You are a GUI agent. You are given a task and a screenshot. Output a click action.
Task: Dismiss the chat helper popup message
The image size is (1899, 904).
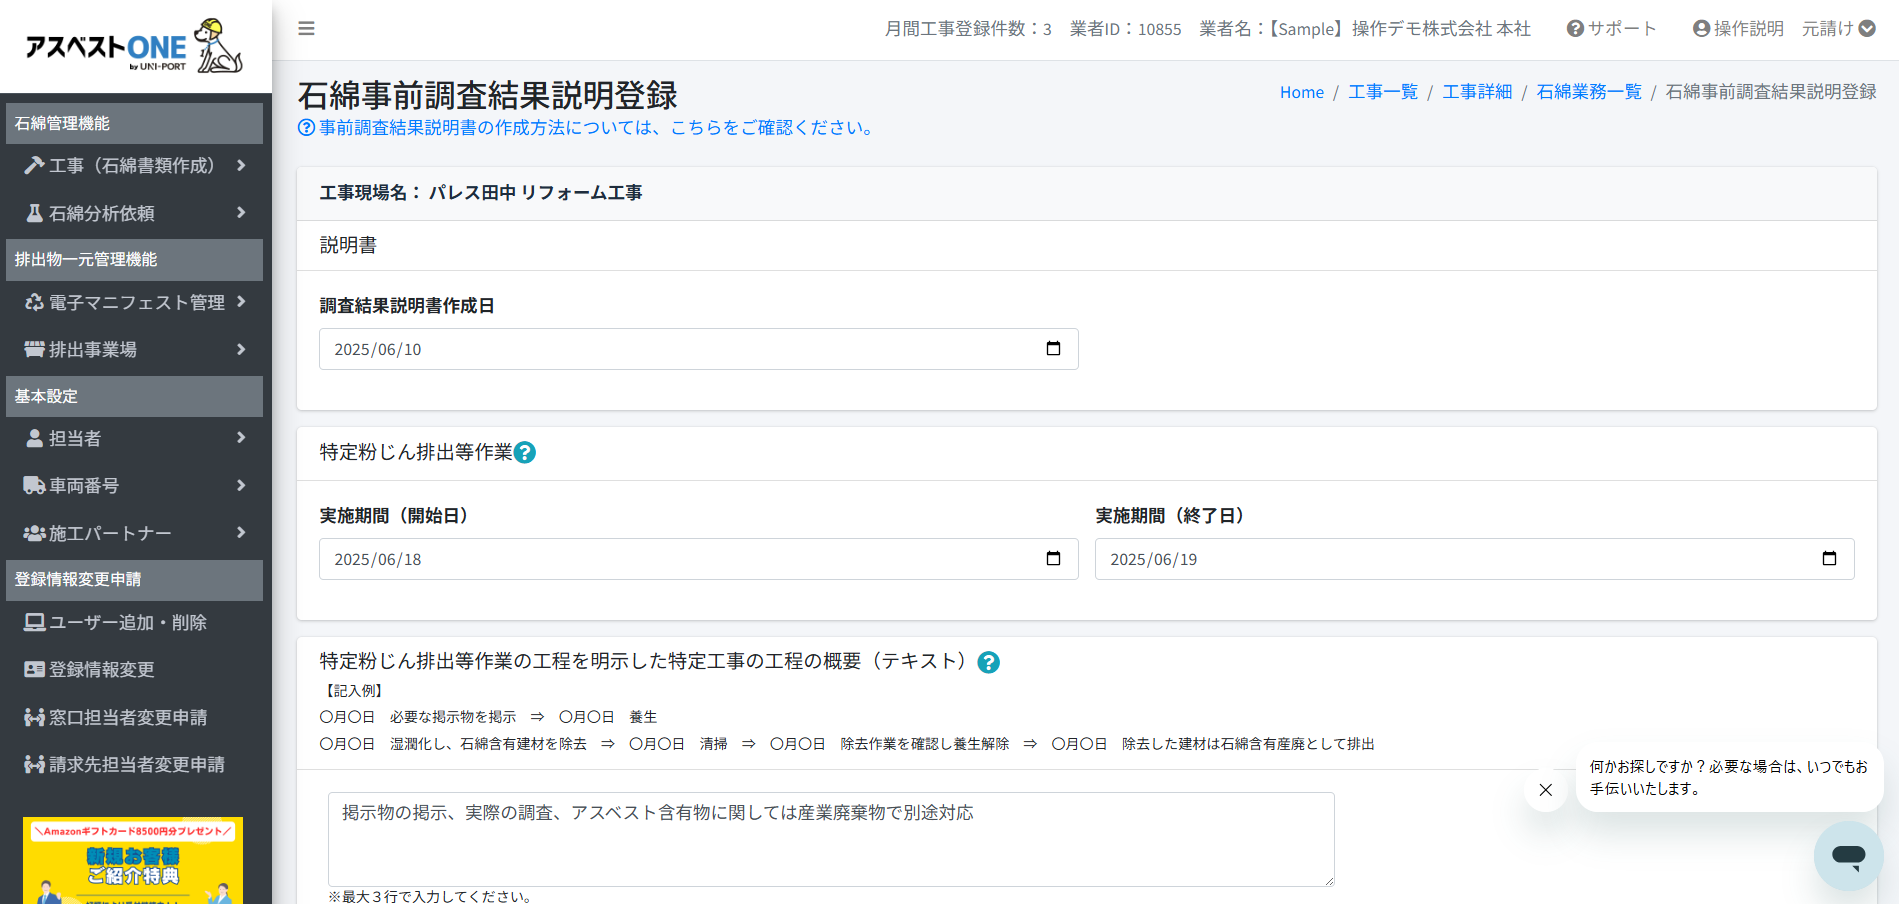[x=1545, y=790]
